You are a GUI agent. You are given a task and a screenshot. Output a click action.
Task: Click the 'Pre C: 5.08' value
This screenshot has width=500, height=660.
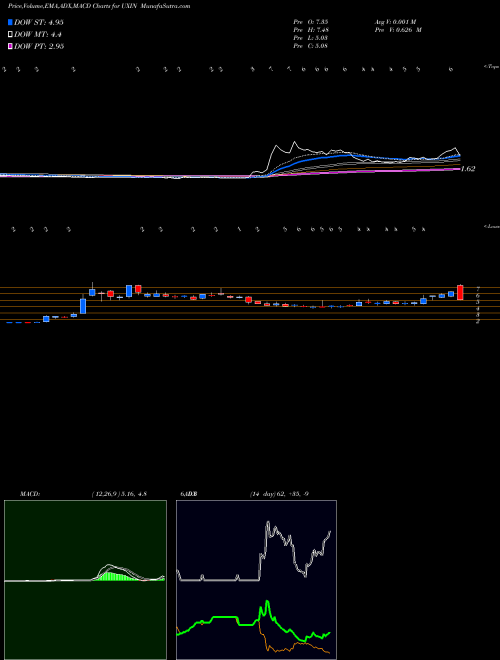click(x=311, y=46)
